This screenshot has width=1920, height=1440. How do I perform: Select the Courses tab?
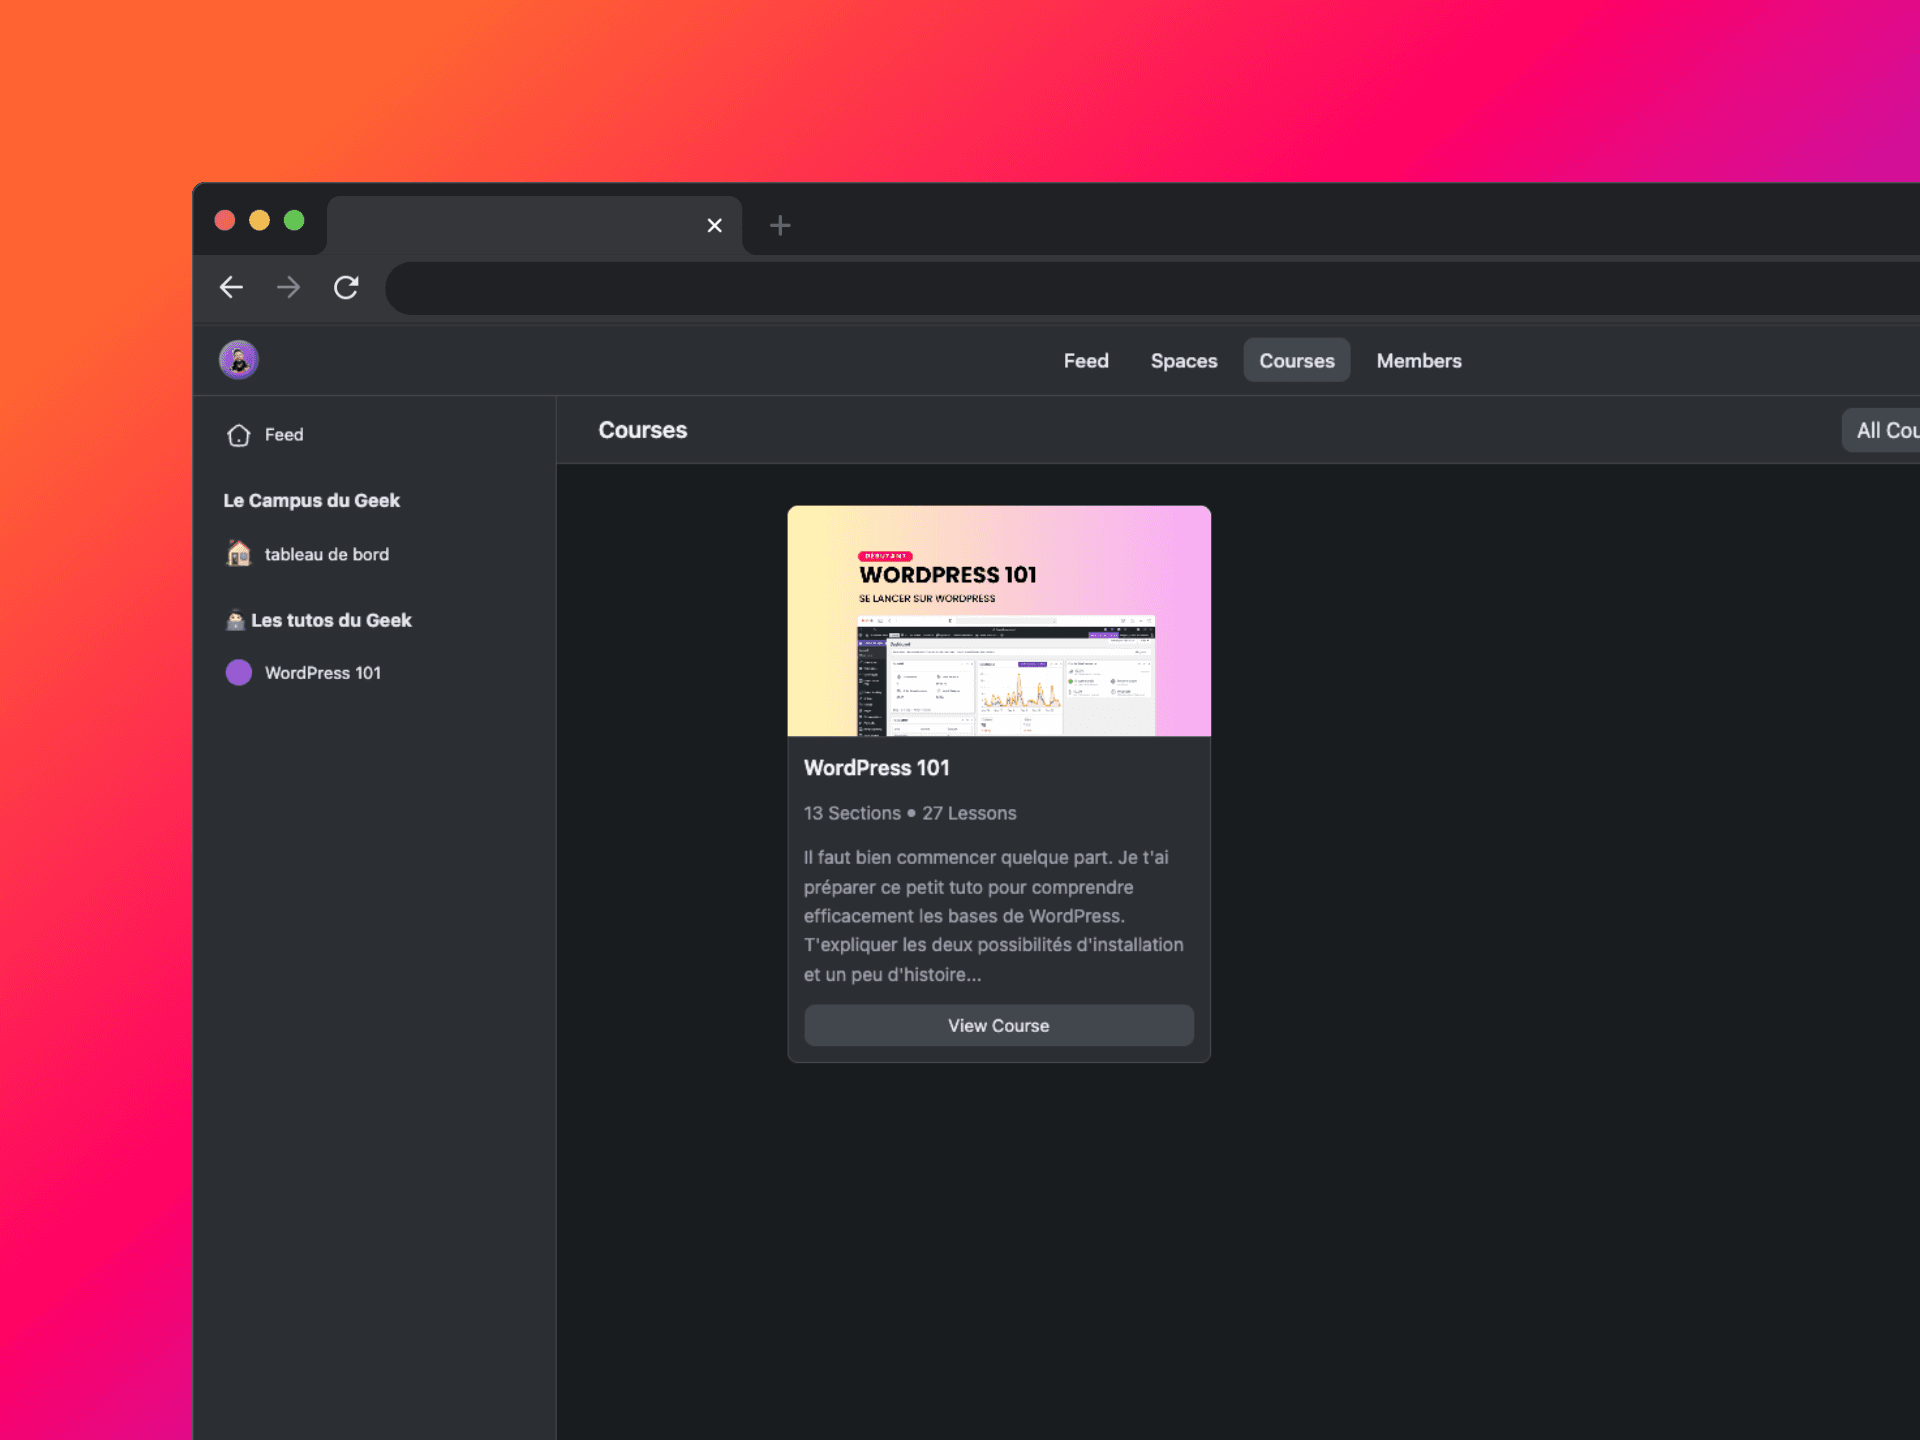click(1297, 361)
